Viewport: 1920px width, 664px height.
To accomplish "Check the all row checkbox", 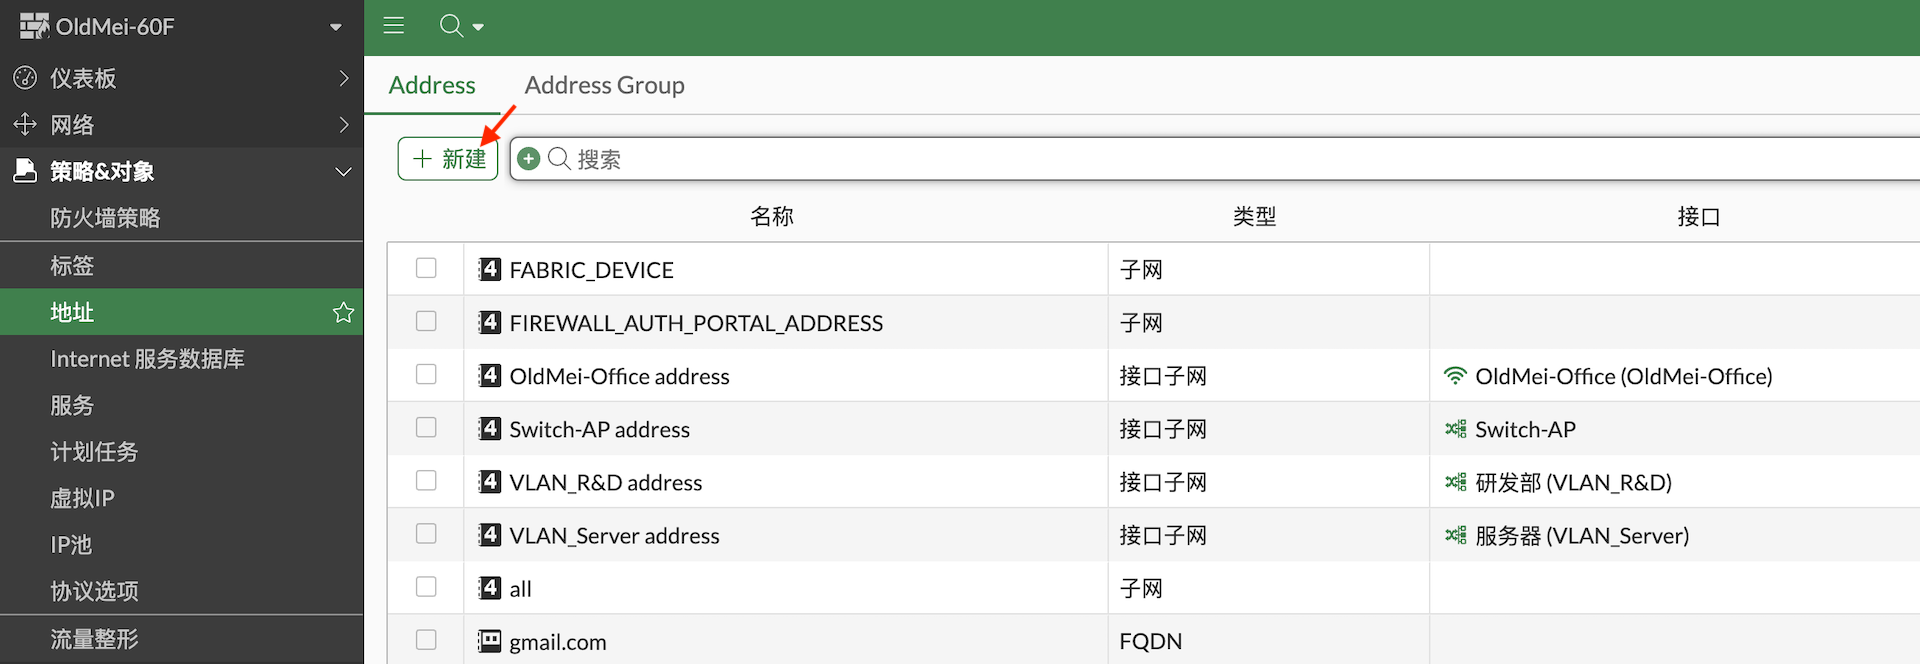I will [x=426, y=586].
